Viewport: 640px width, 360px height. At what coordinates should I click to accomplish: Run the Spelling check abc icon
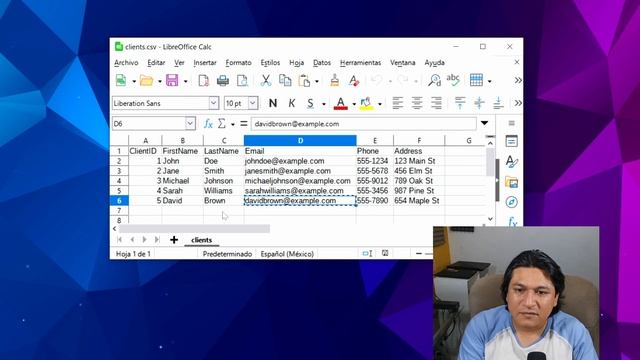pos(453,80)
